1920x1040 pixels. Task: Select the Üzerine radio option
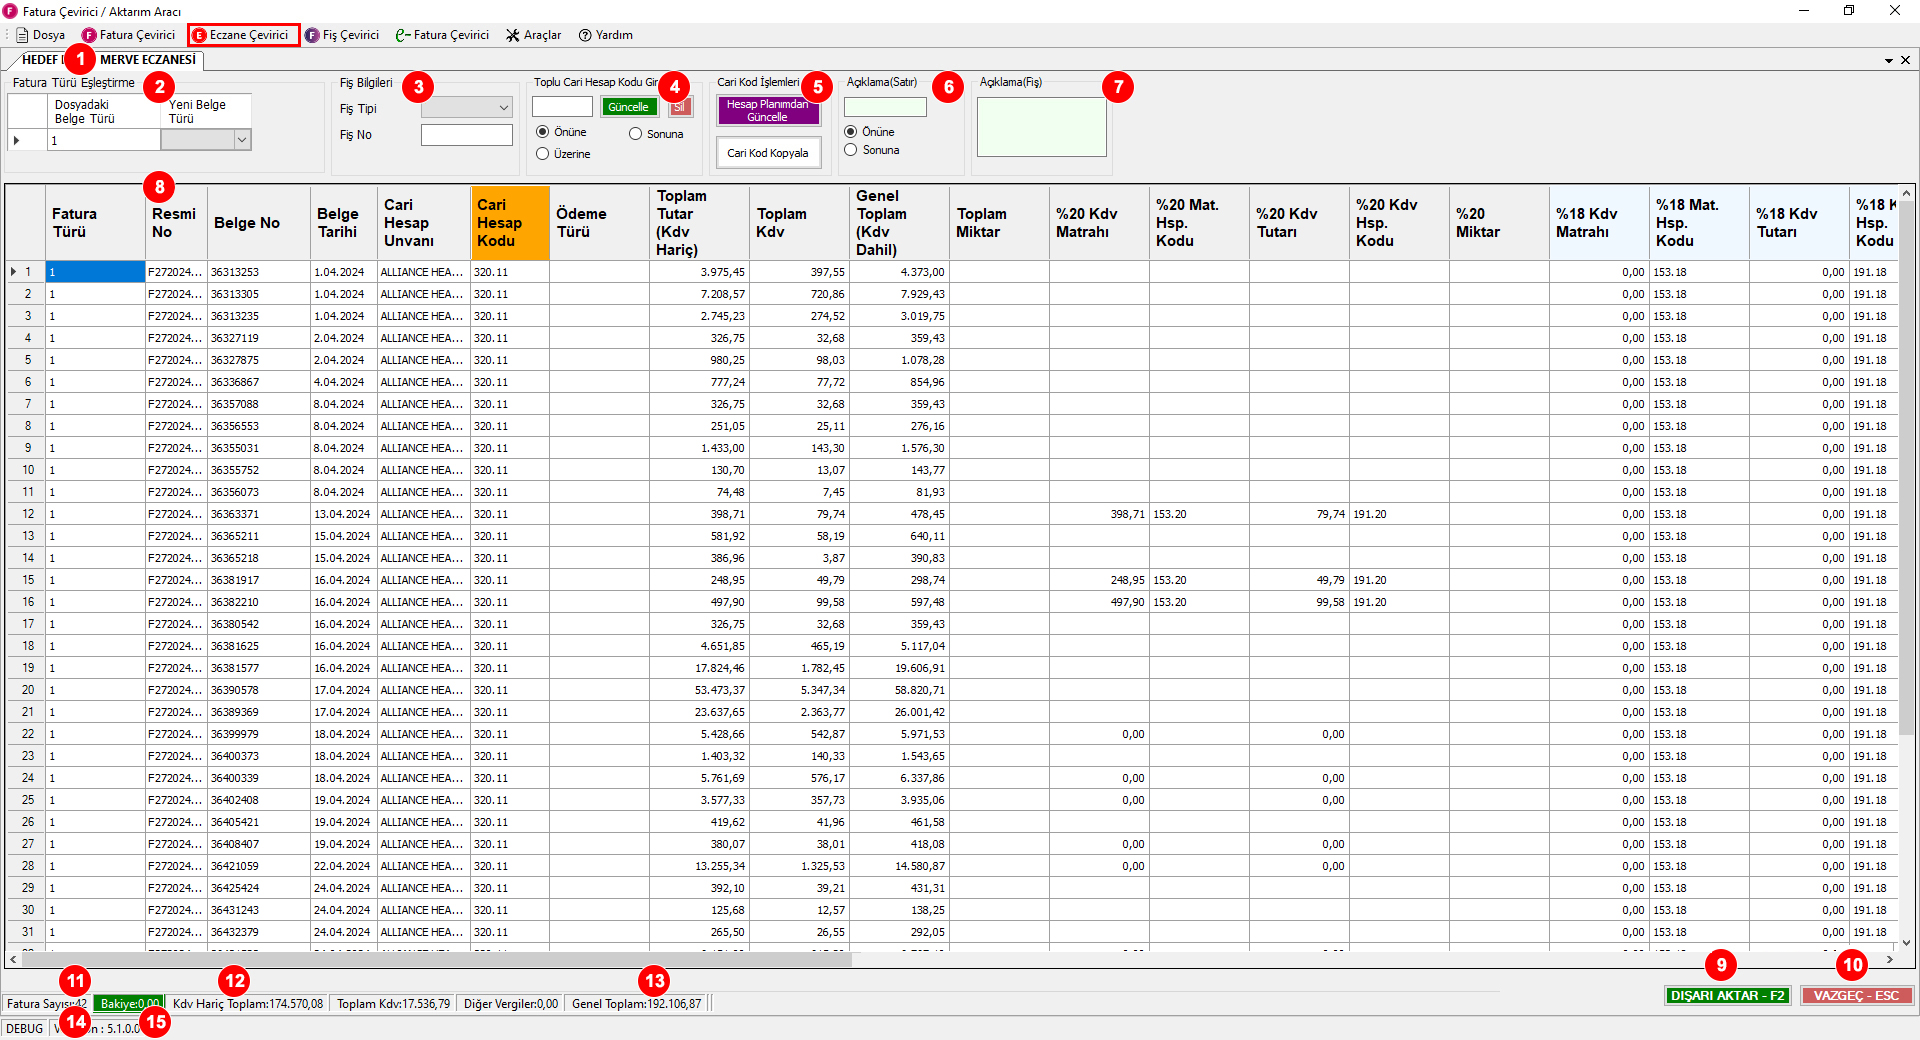tap(543, 154)
